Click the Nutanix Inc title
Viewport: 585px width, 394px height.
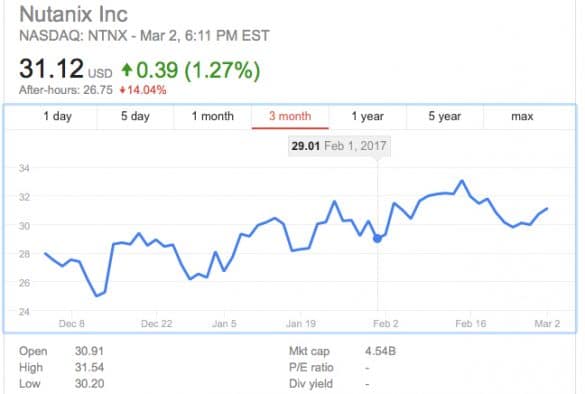pyautogui.click(x=73, y=15)
